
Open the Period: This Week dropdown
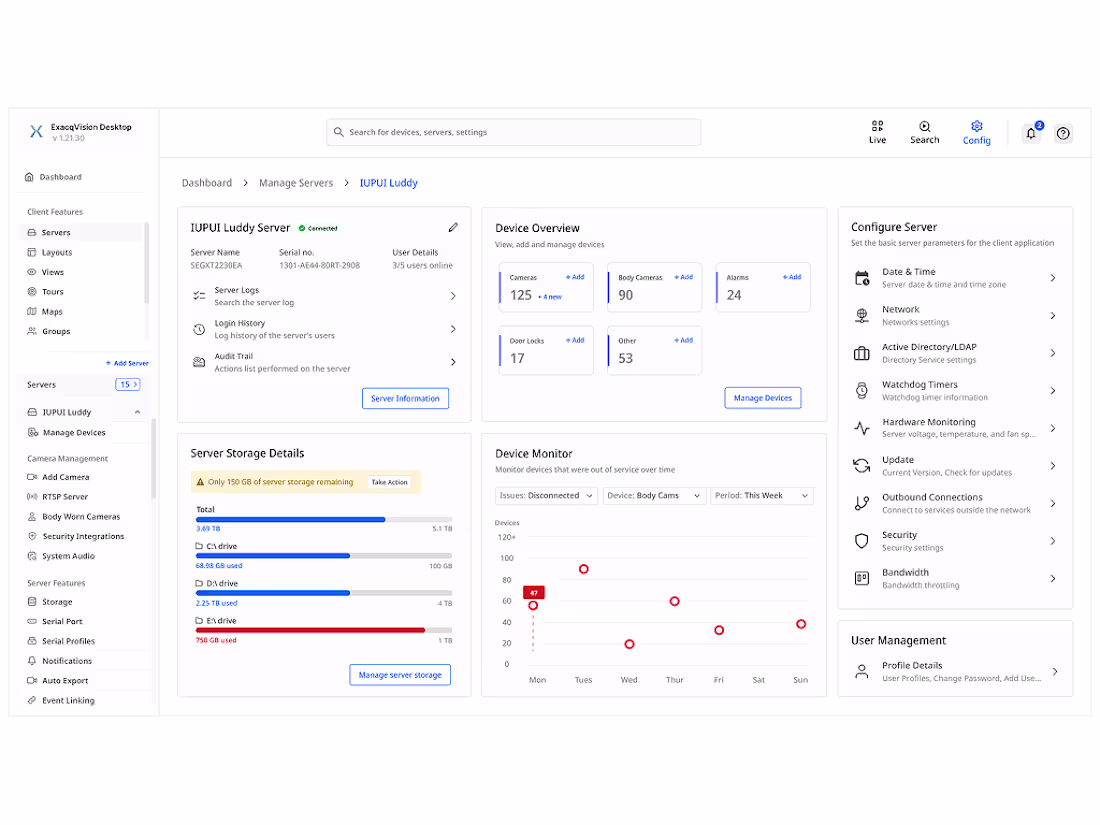click(x=762, y=495)
